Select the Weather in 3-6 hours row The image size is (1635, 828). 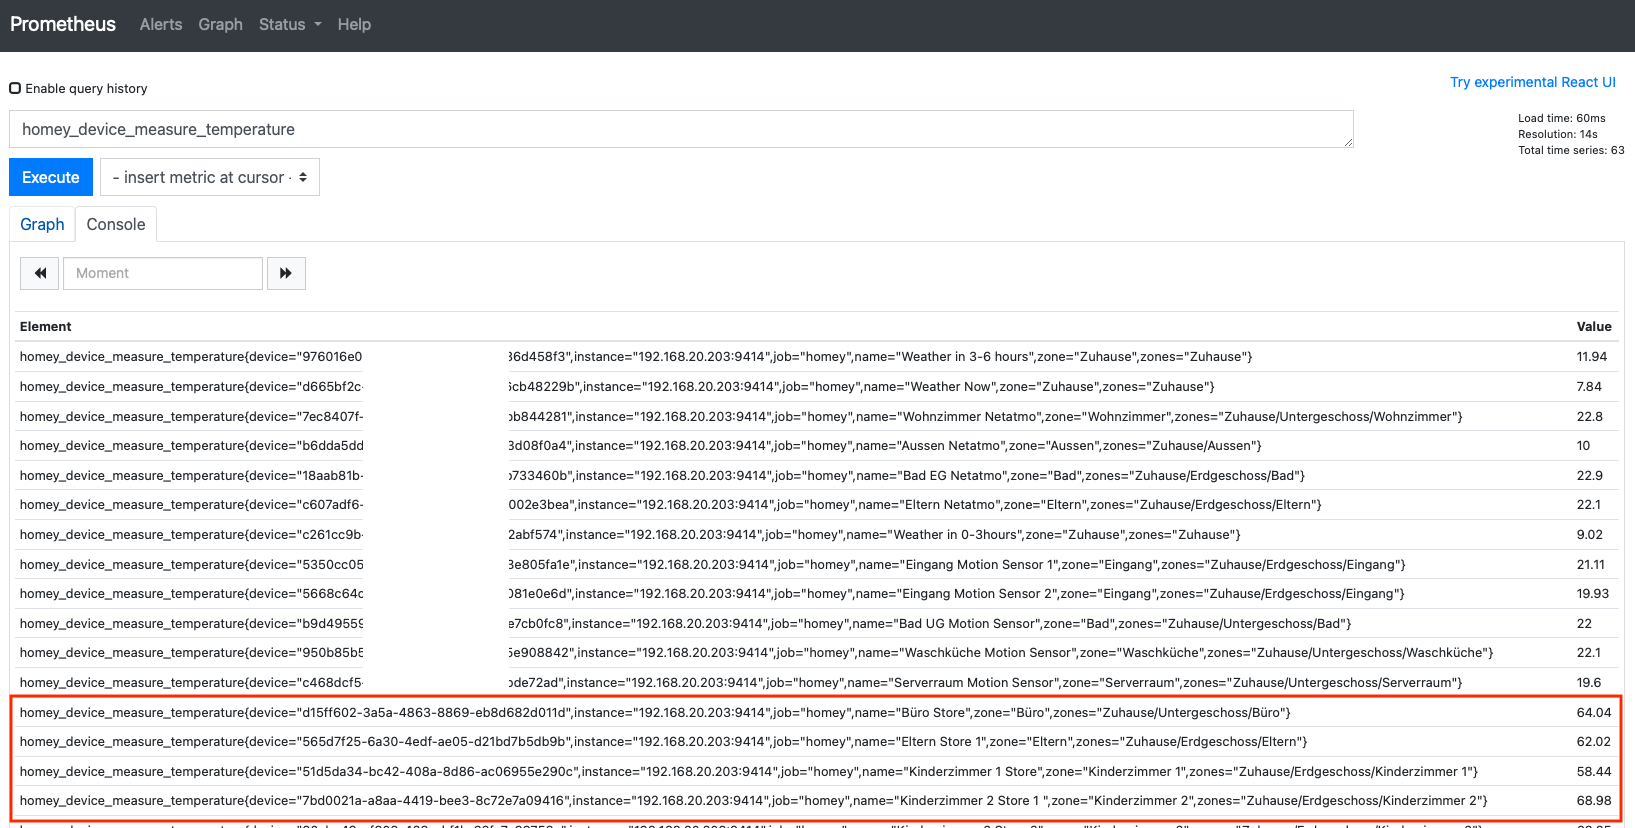(819, 356)
